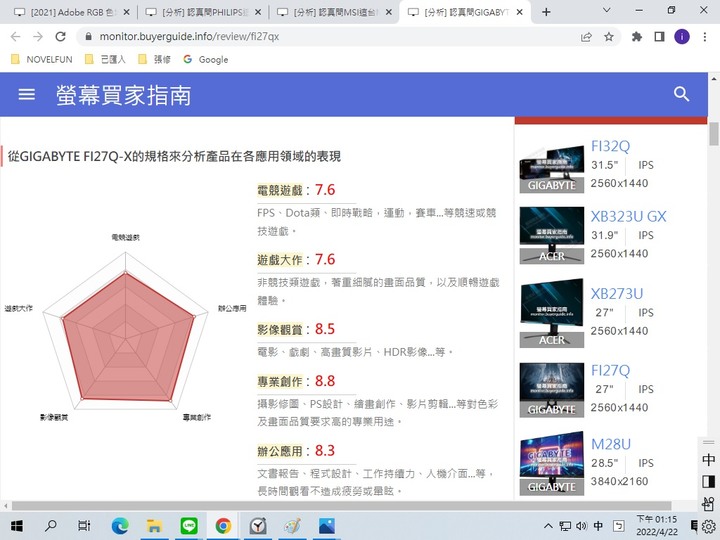Click the horizontal page scrollbar
This screenshot has height=540, width=720.
342,506
